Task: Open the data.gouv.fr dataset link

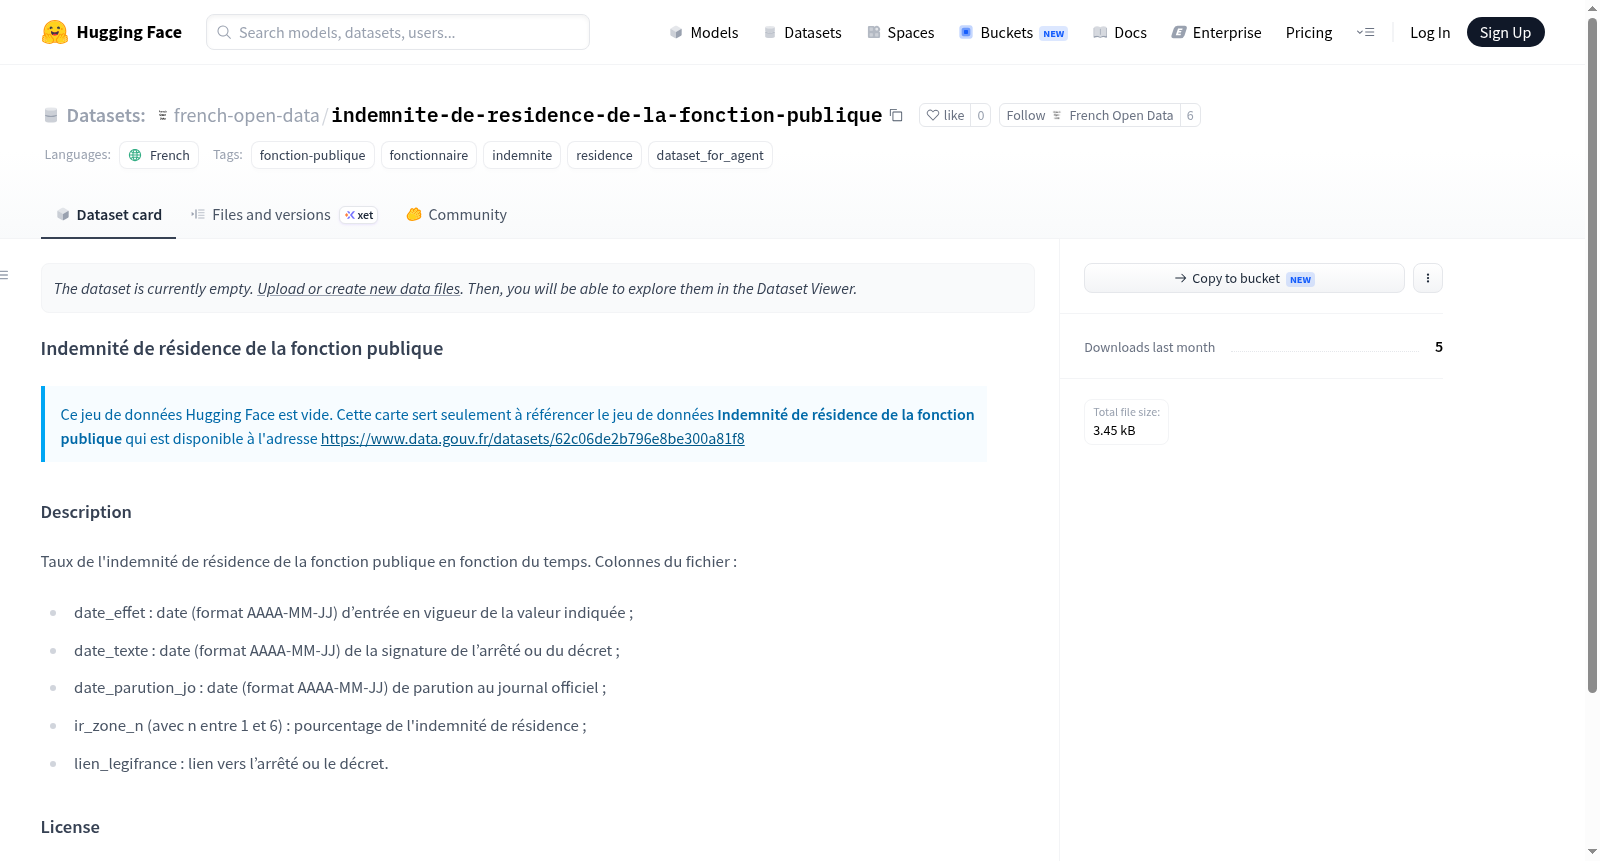Action: point(533,439)
